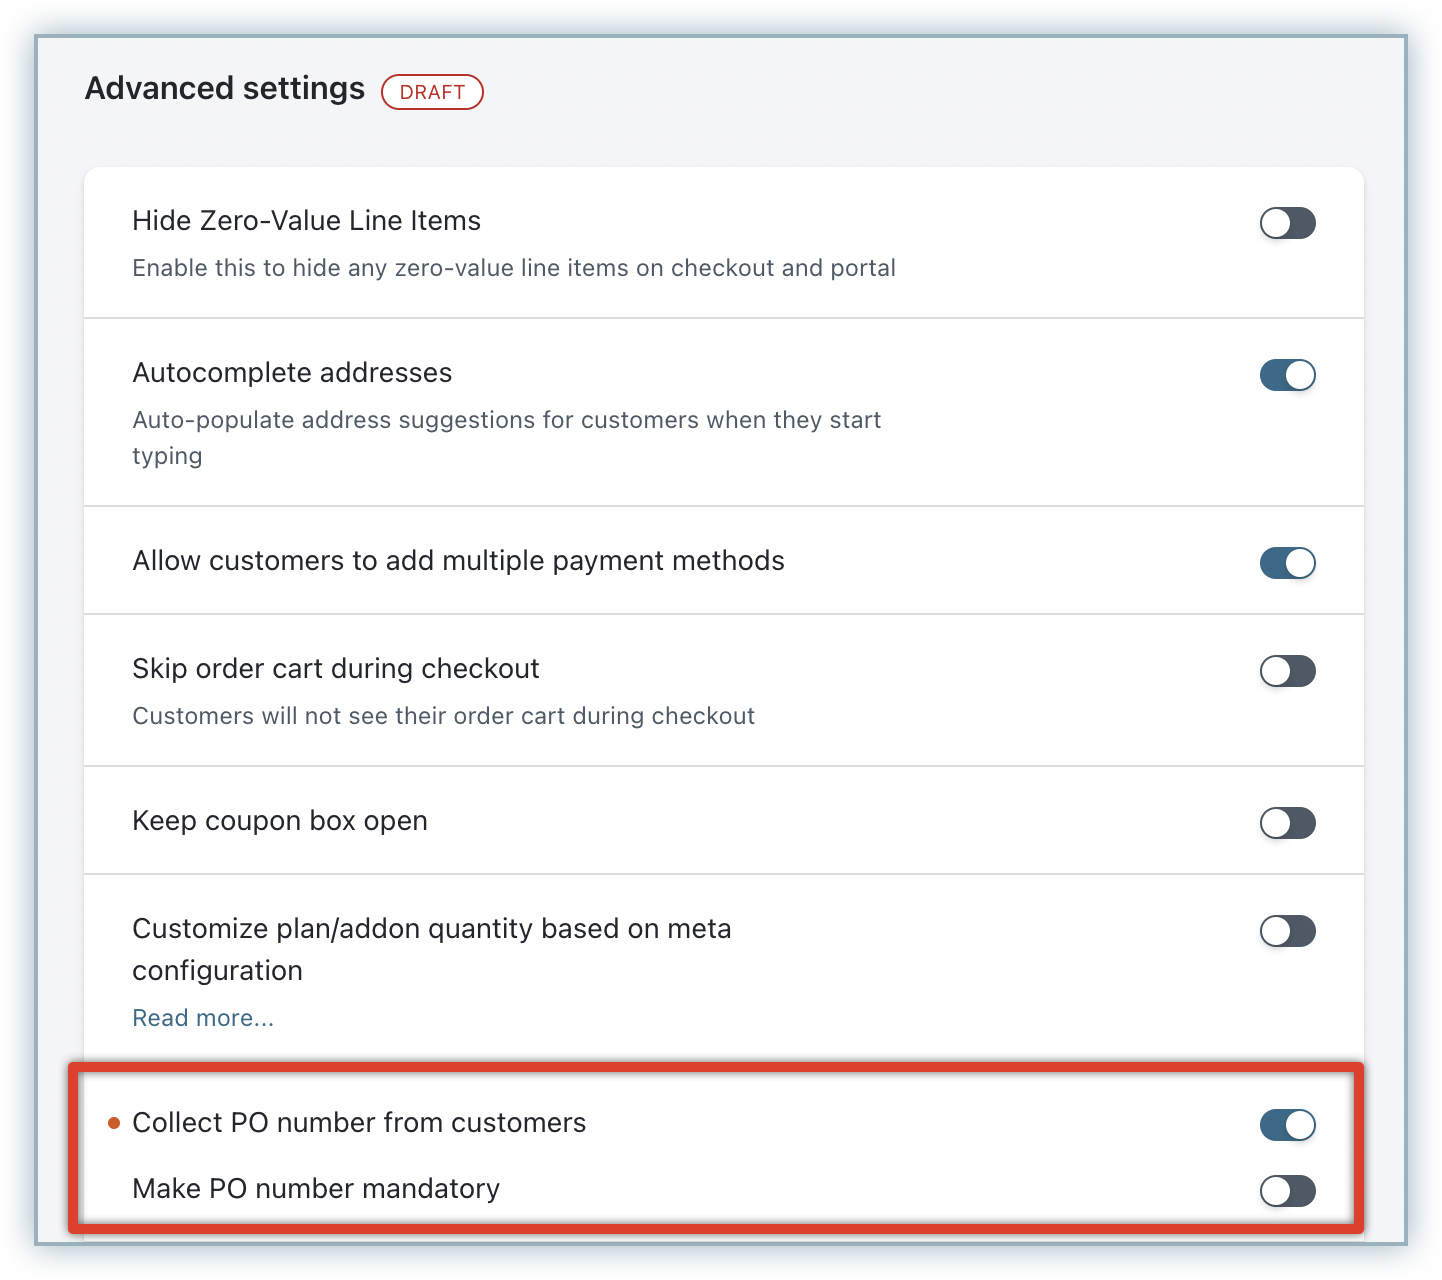Disable the multiple payment methods toggle
1442x1280 pixels.
1287,563
